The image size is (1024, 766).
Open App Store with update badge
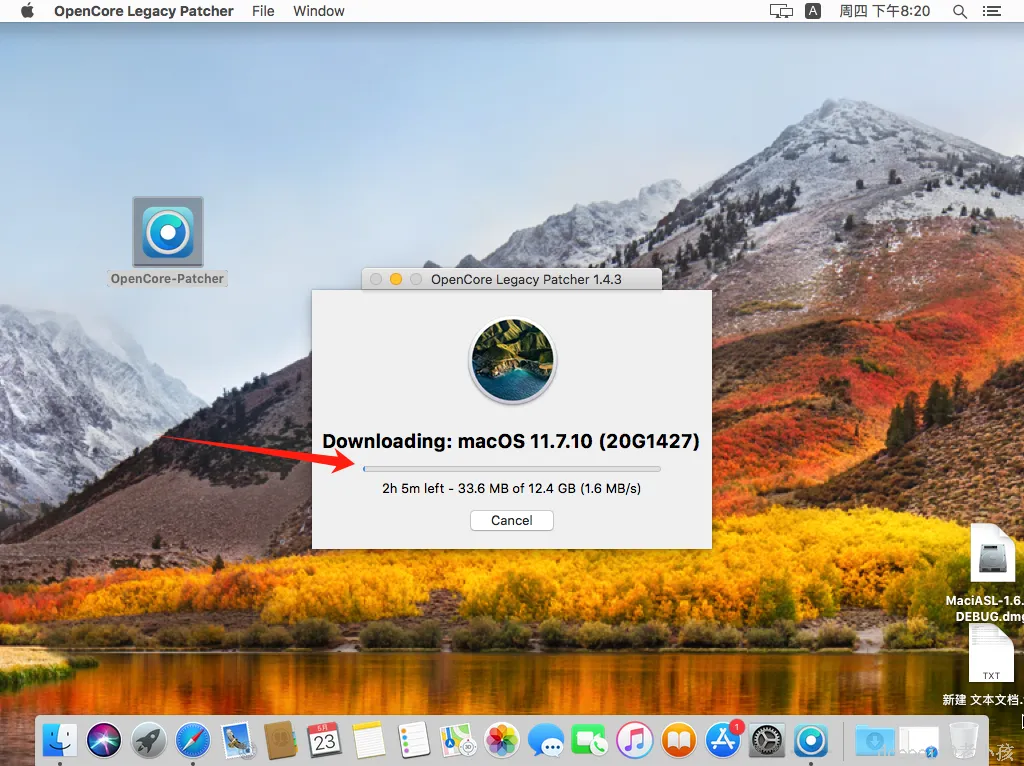tap(723, 741)
